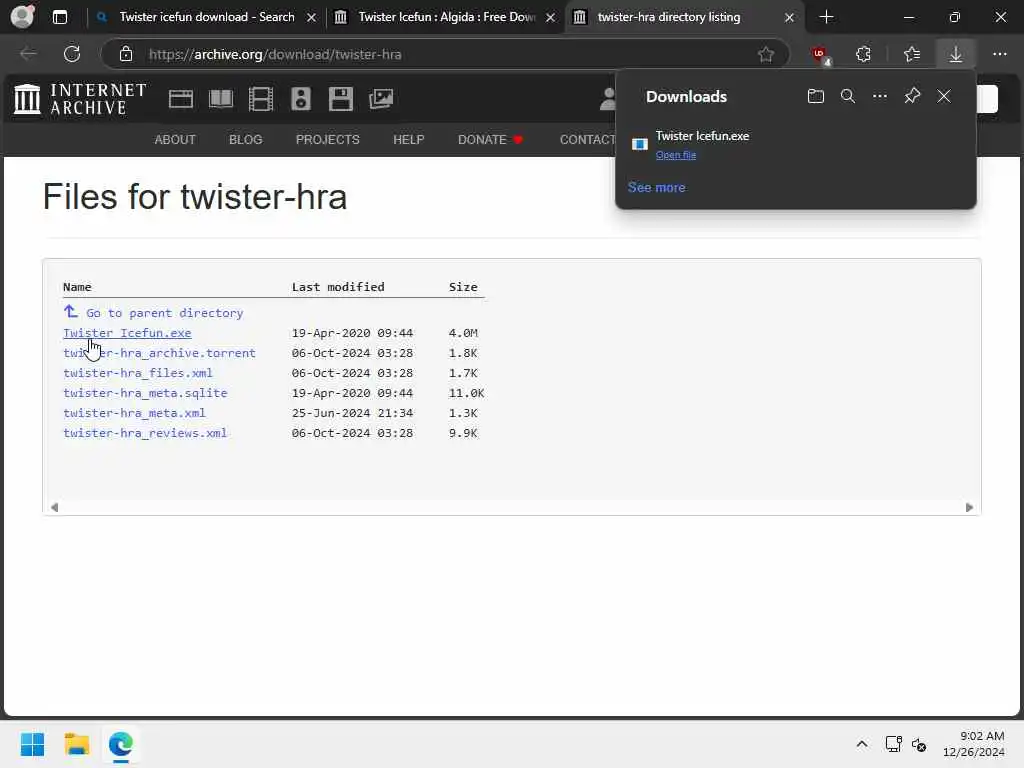Open the Windows Start menu
Image resolution: width=1024 pixels, height=768 pixels.
click(32, 744)
